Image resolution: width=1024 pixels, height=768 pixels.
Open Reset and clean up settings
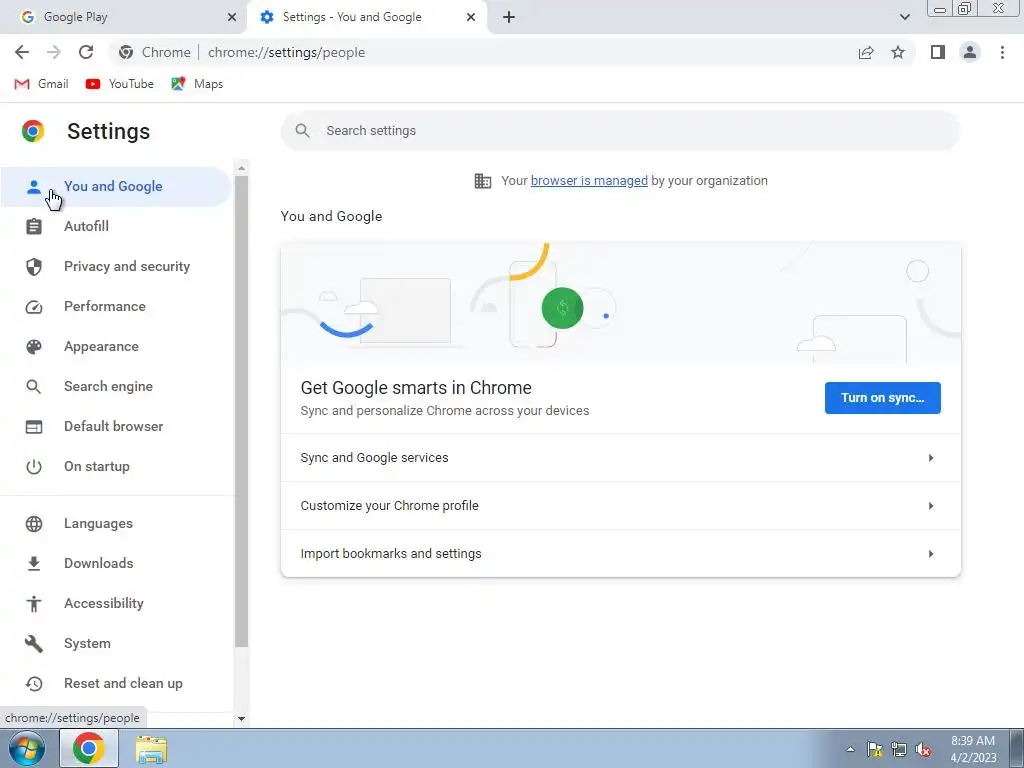[116, 684]
